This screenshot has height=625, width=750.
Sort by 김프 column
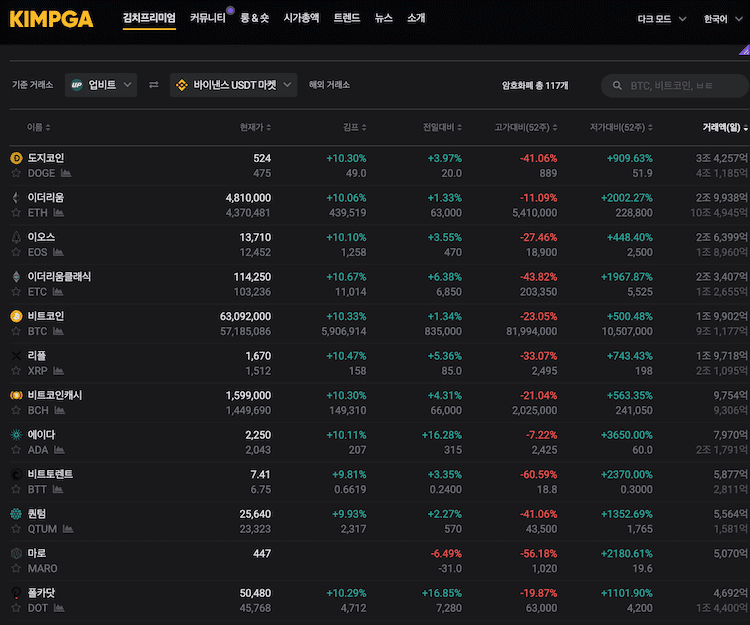click(354, 127)
